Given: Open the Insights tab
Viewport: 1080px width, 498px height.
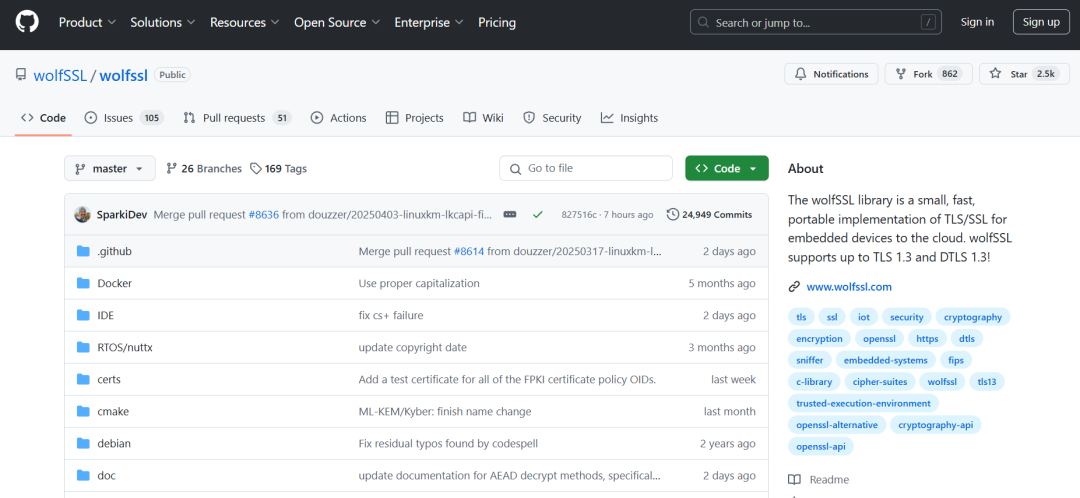Looking at the screenshot, I should click(x=630, y=118).
